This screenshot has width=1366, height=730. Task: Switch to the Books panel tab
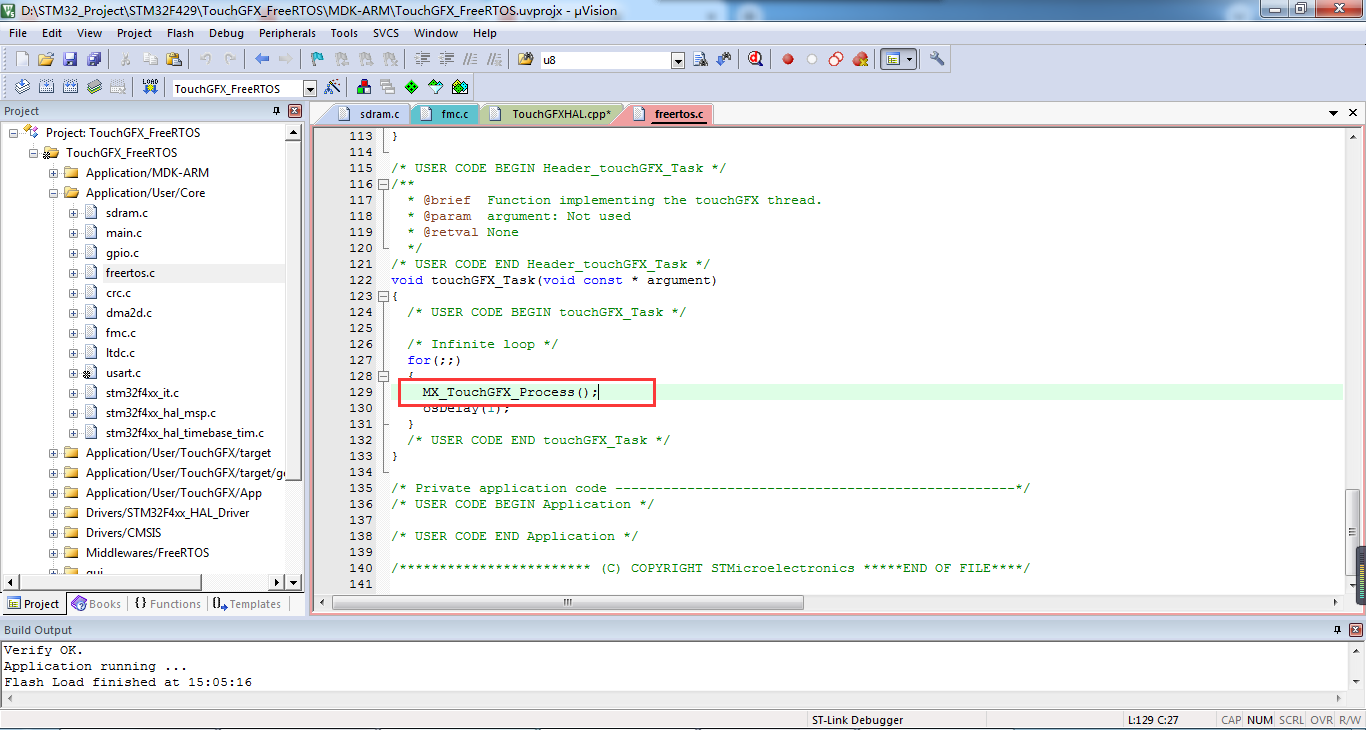click(96, 604)
